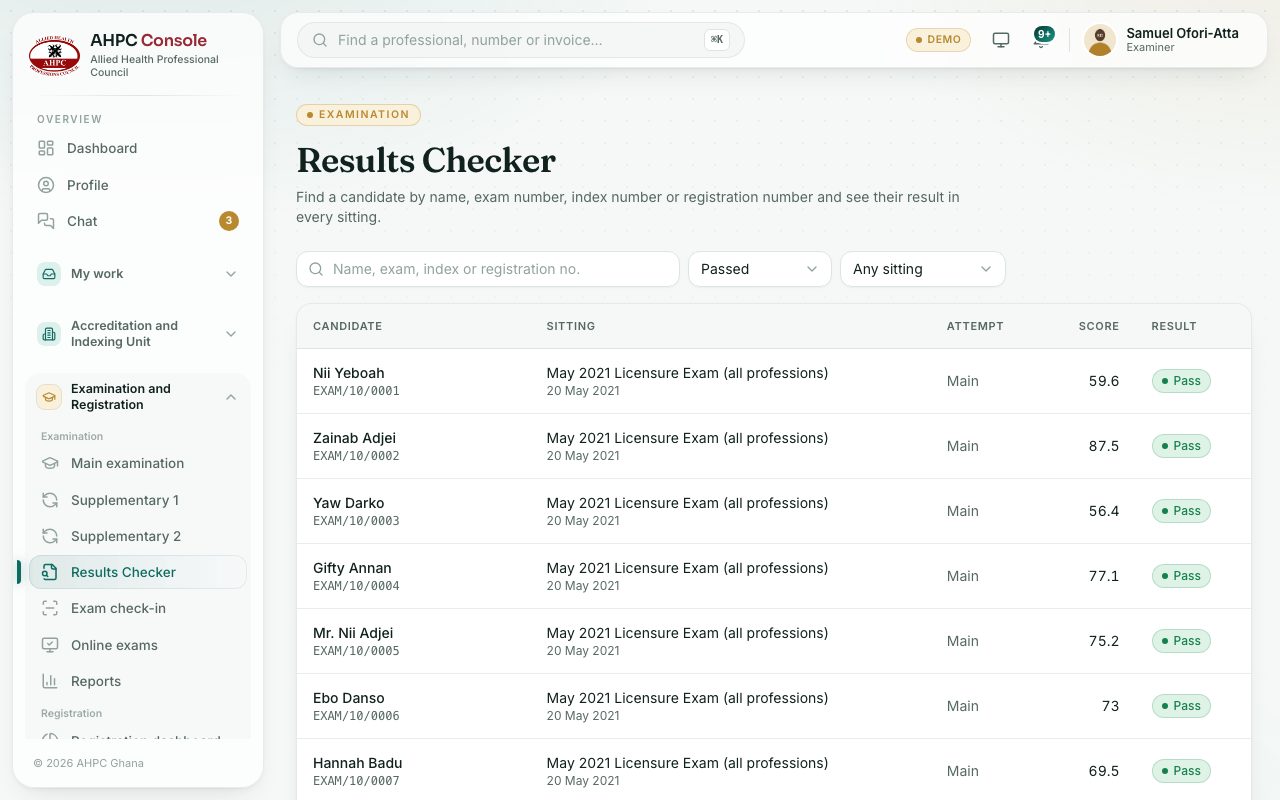1280x800 pixels.
Task: Click the monitor display icon in header
Action: point(1001,40)
